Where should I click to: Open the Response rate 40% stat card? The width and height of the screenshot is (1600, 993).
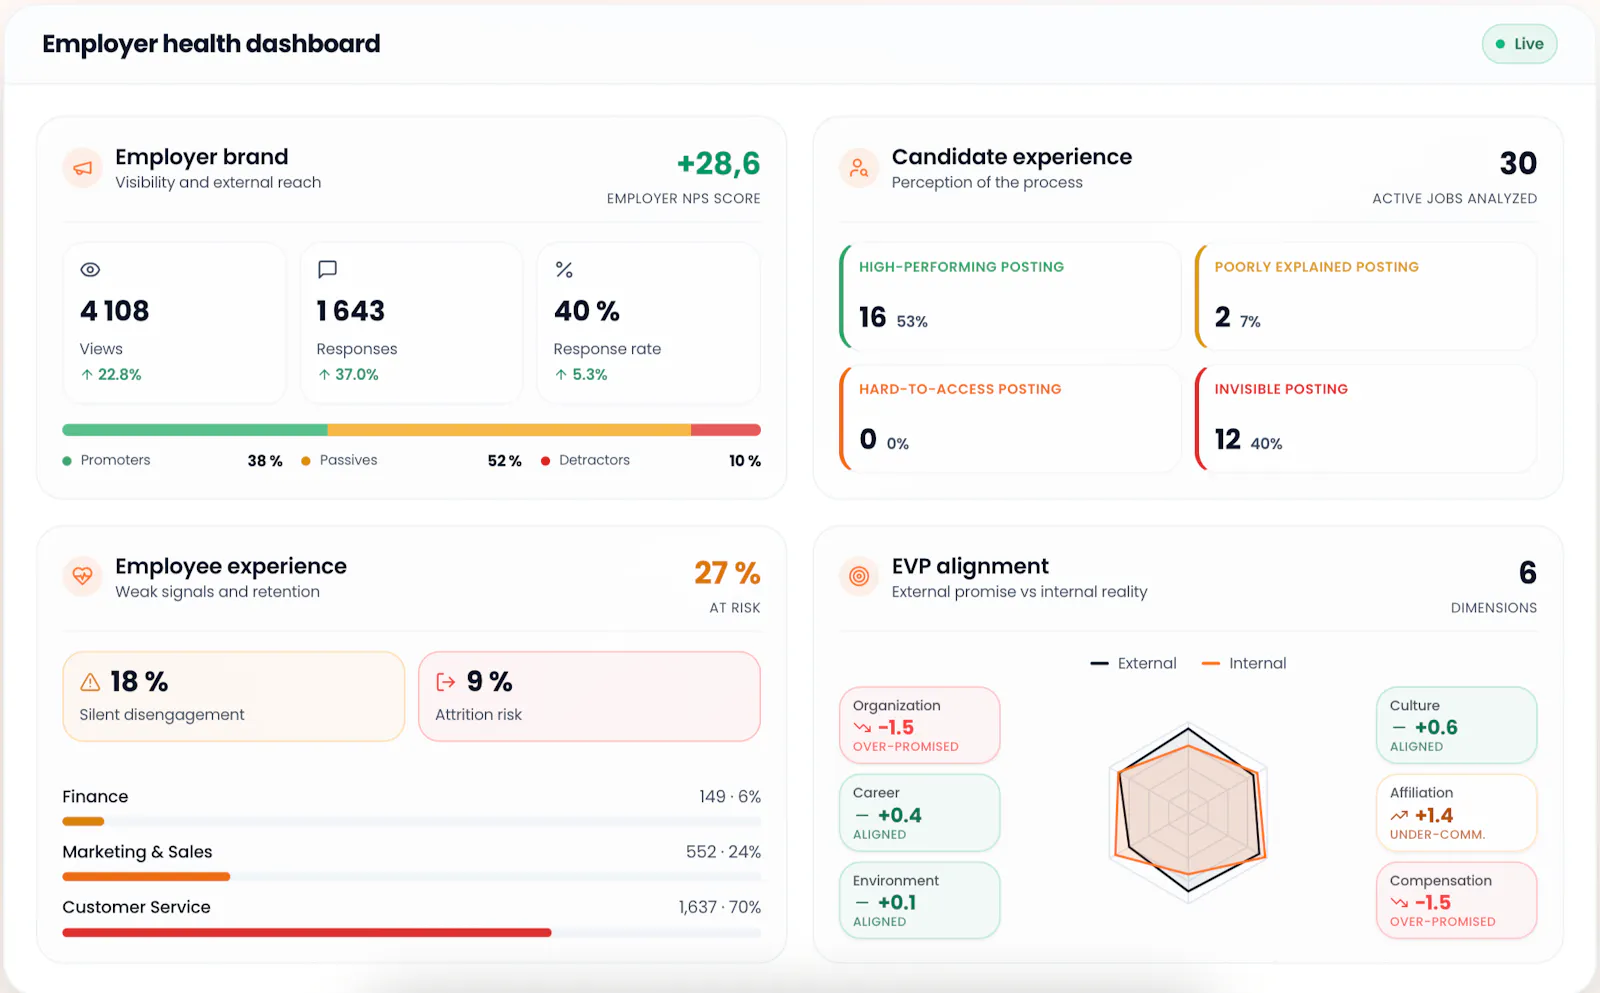pos(649,323)
